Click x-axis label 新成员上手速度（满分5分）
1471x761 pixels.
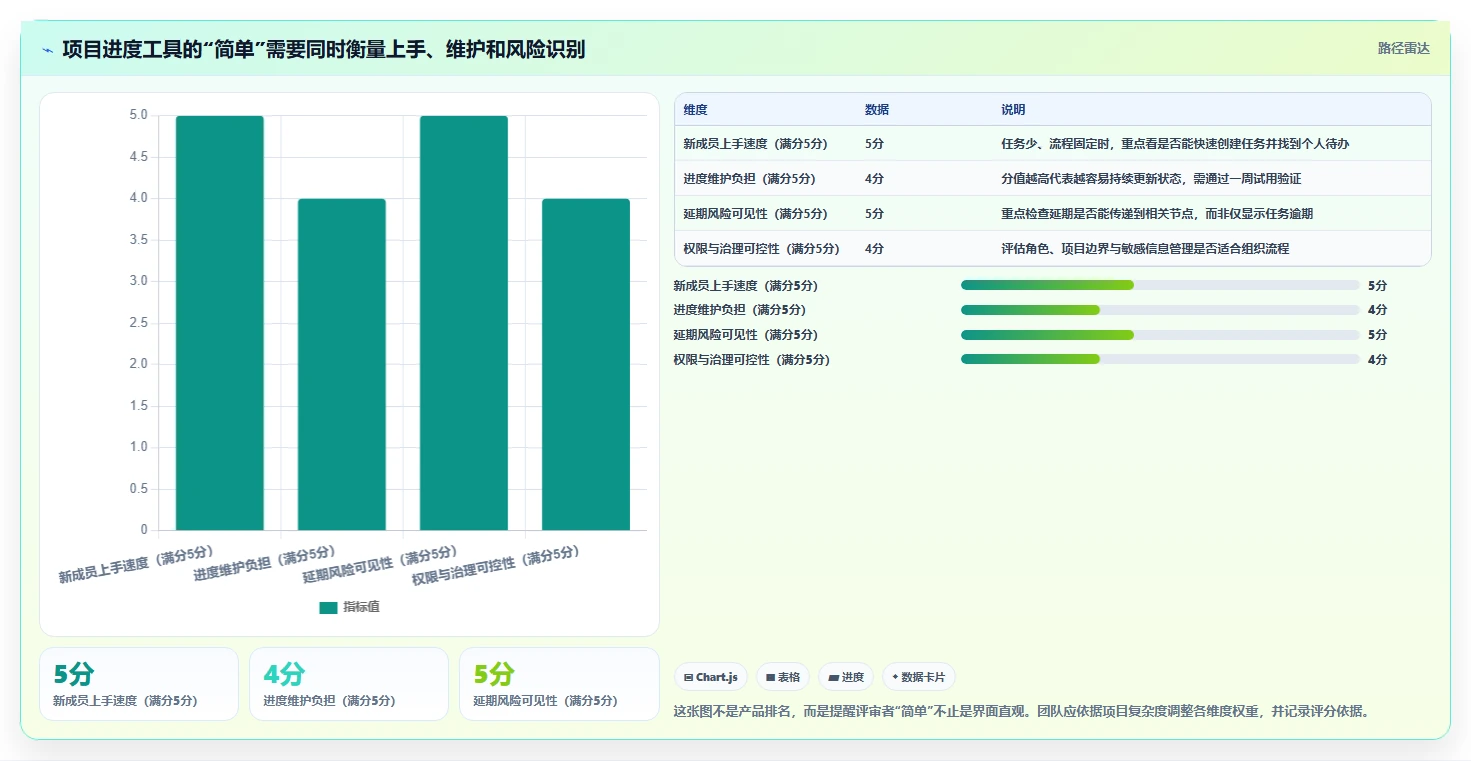136,564
